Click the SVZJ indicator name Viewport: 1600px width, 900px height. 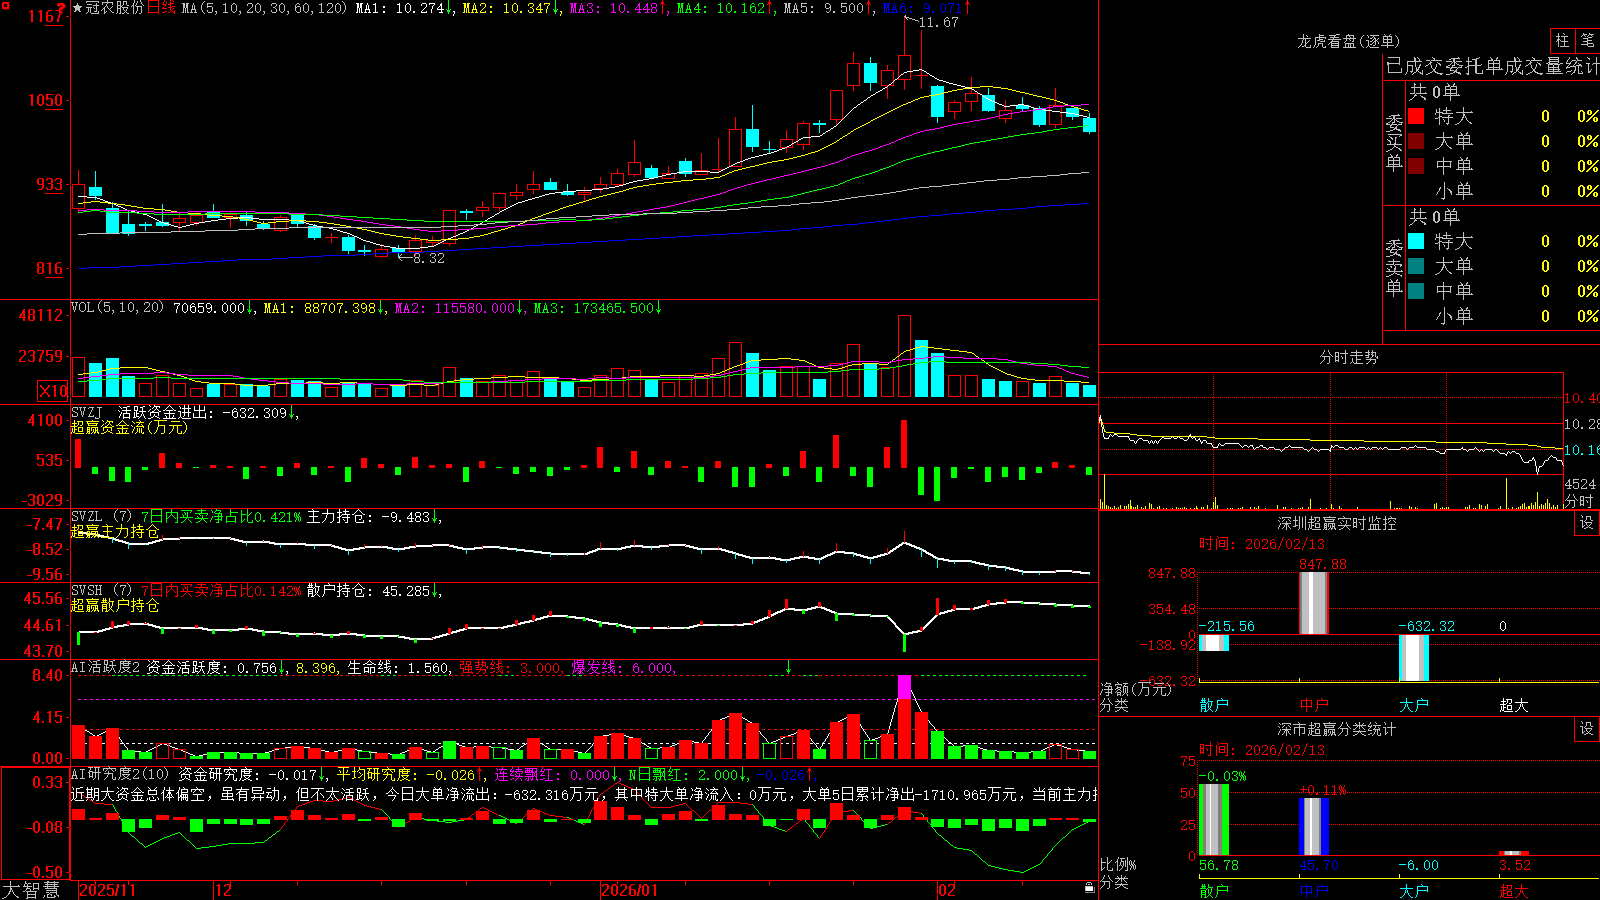(87, 412)
